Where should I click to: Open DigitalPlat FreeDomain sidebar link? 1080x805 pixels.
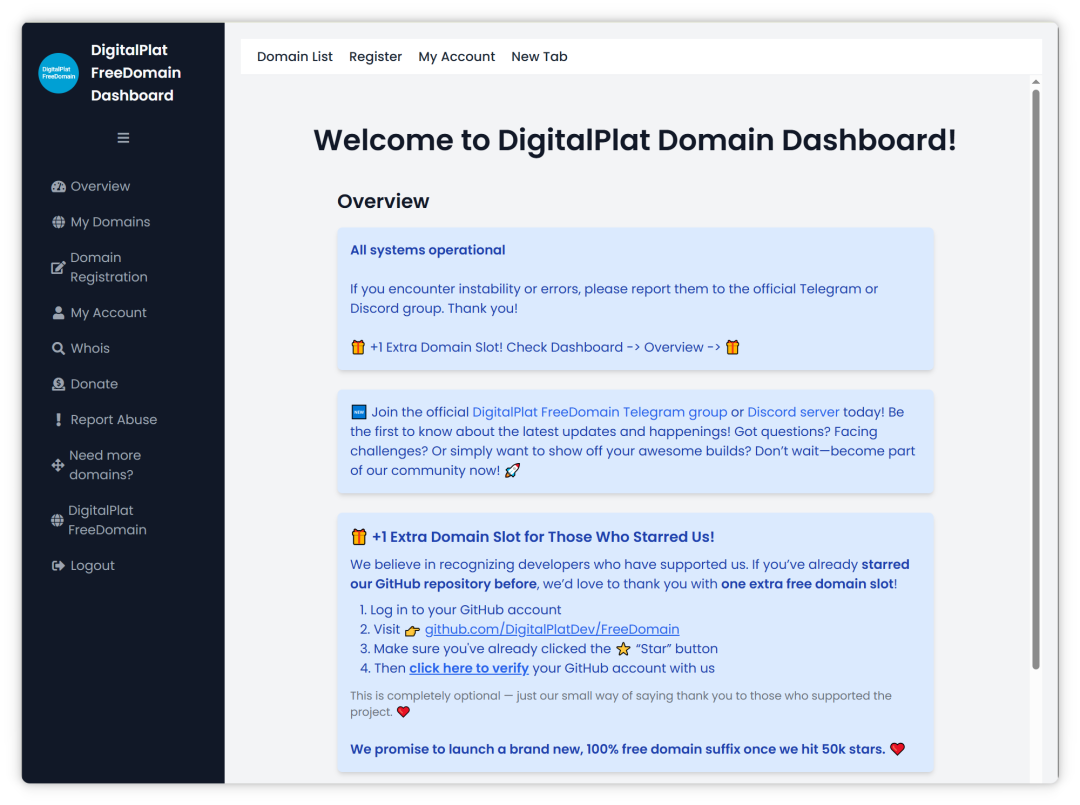tap(107, 520)
